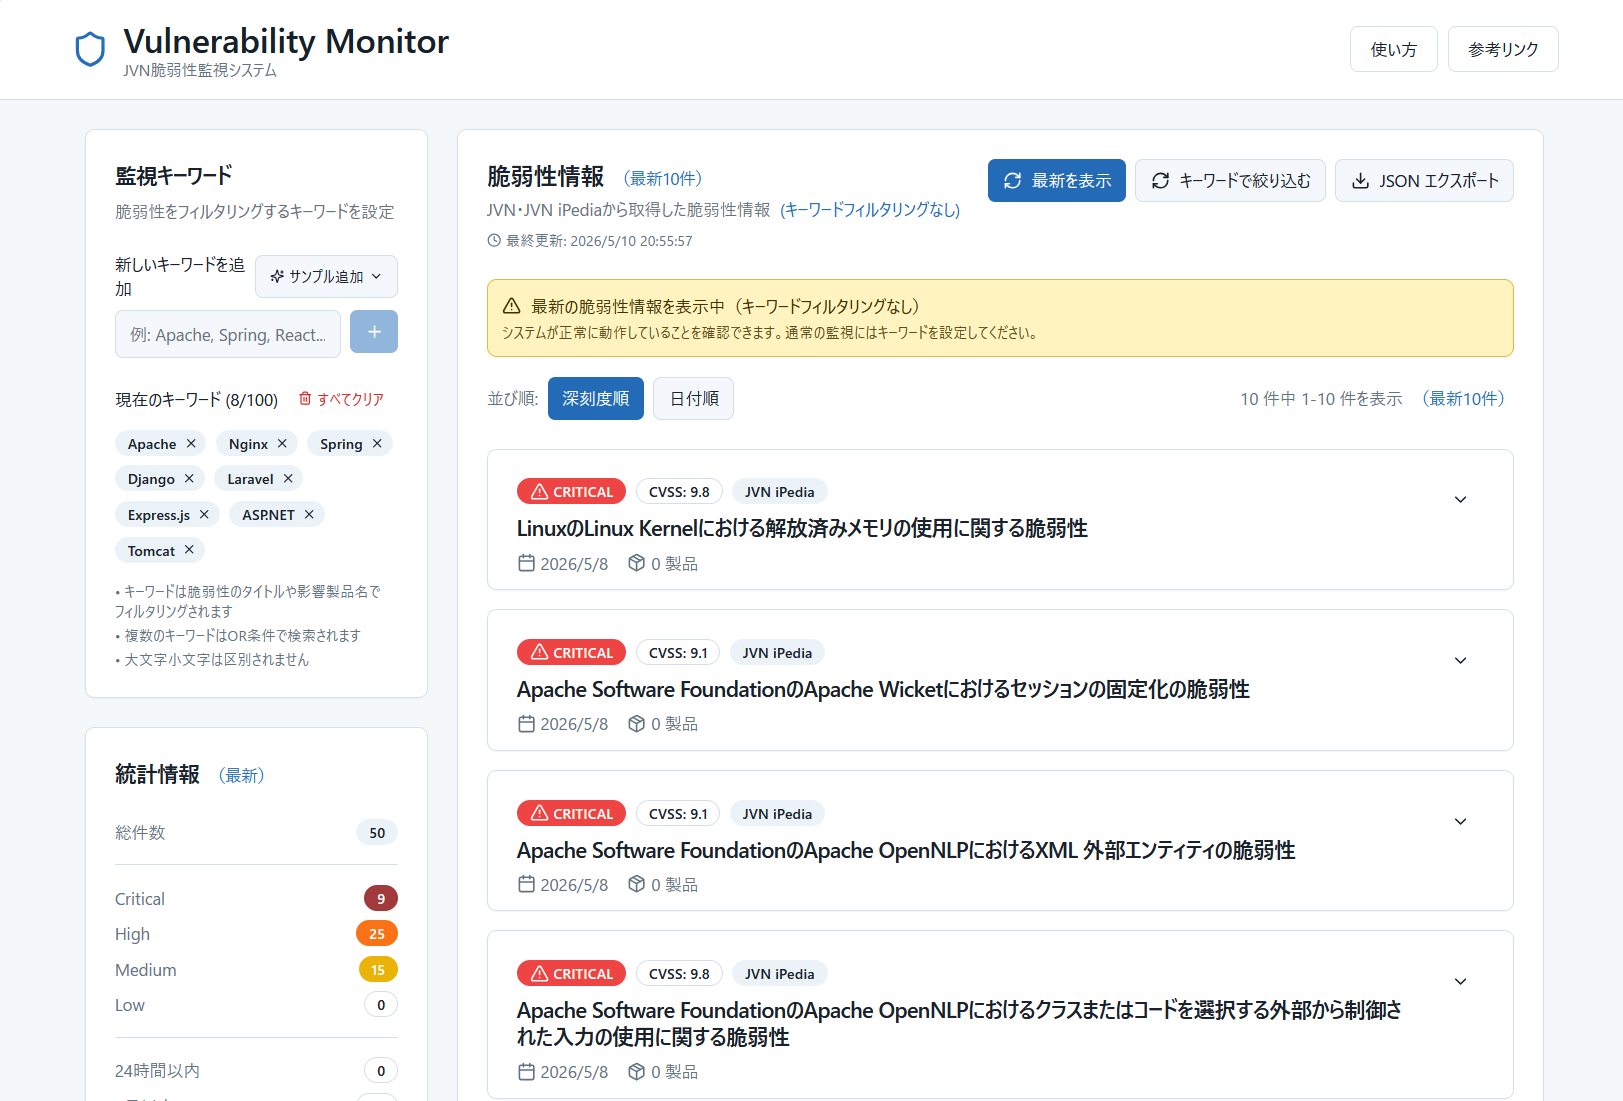Expand the Apache Wicket vulnerability card

pyautogui.click(x=1460, y=660)
